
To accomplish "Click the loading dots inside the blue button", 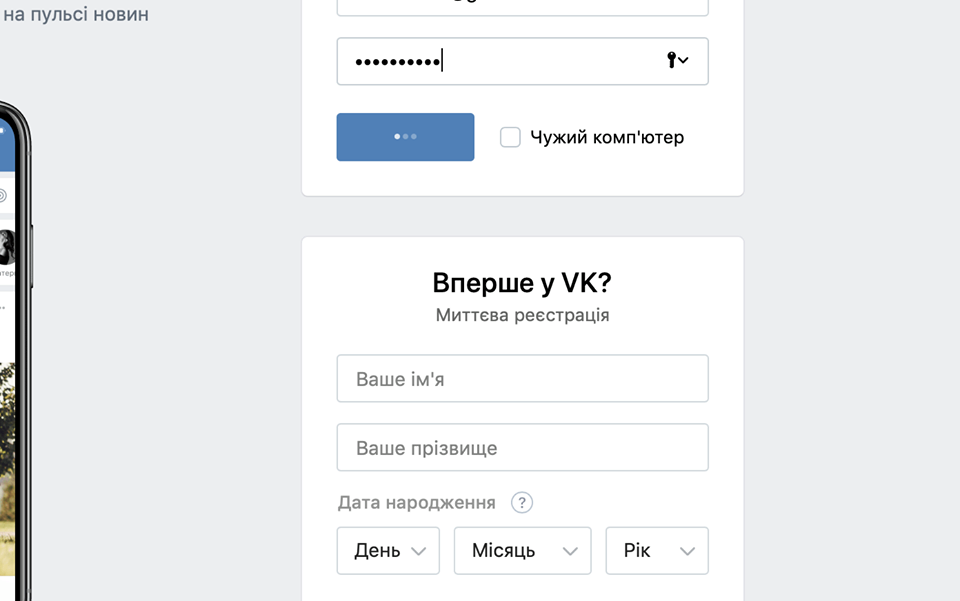I will point(405,137).
